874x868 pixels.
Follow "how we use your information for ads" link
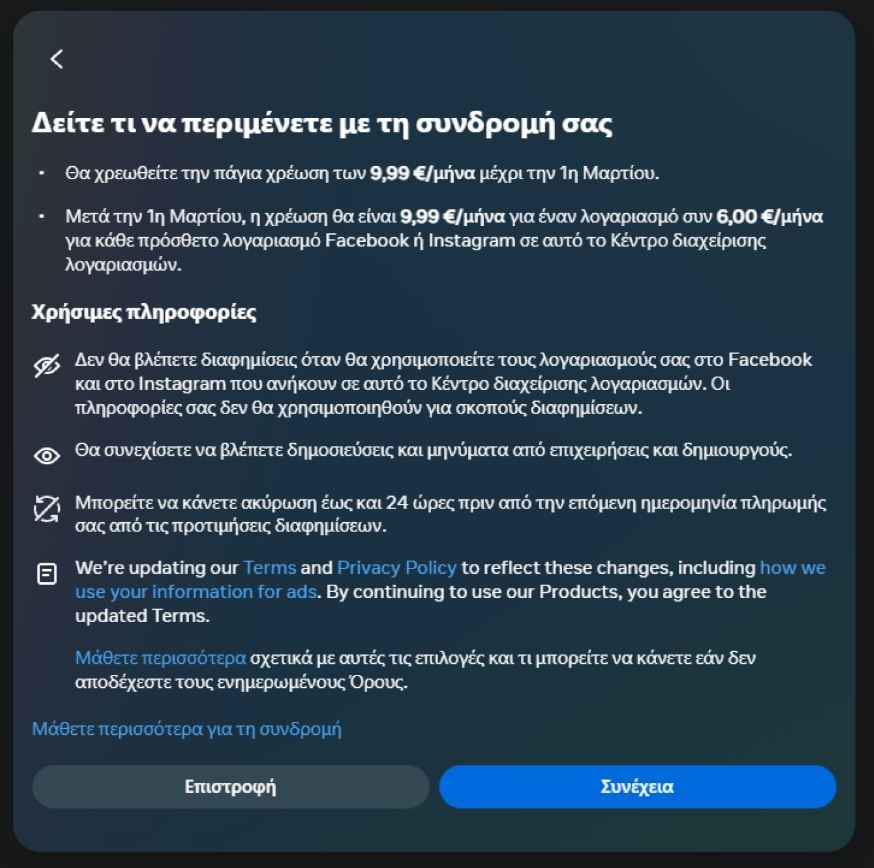pyautogui.click(x=450, y=580)
